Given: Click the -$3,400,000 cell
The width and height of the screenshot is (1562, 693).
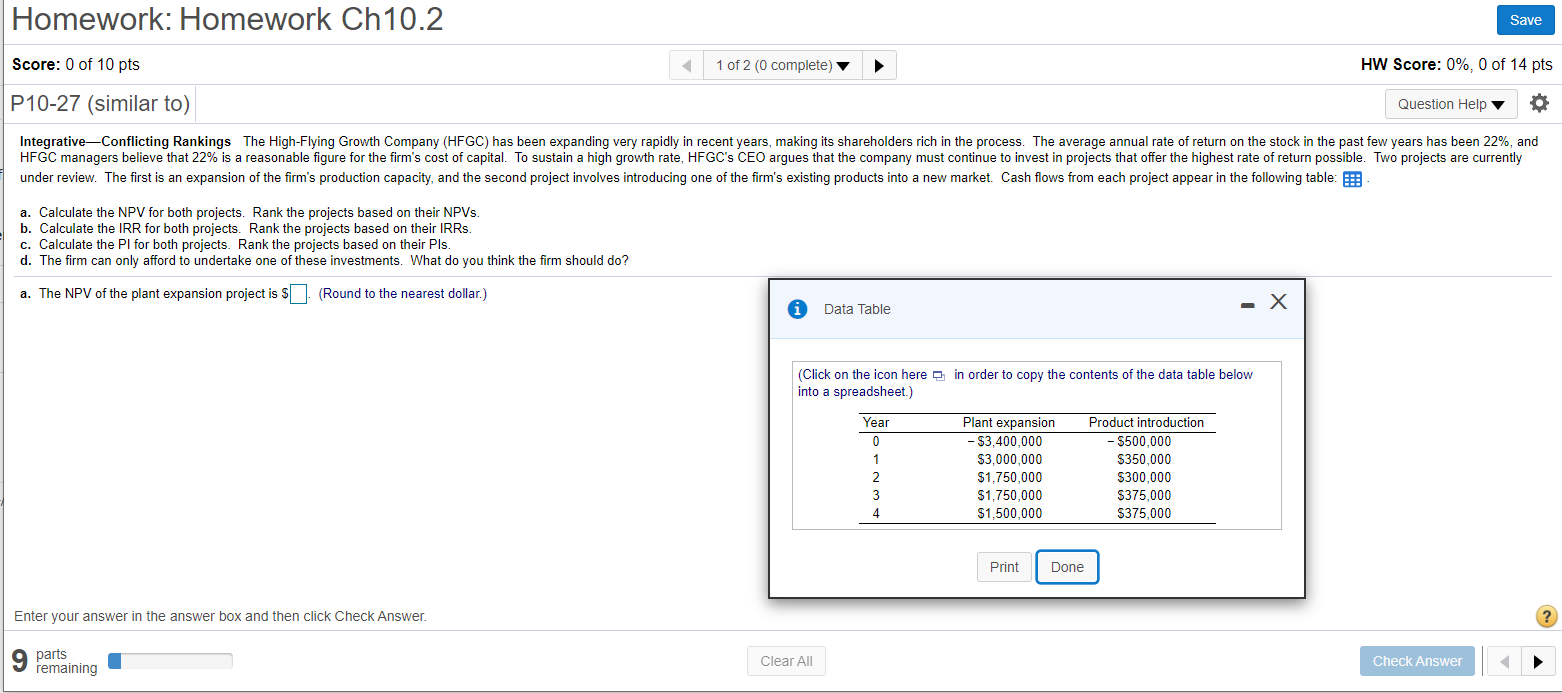Looking at the screenshot, I should [1004, 441].
